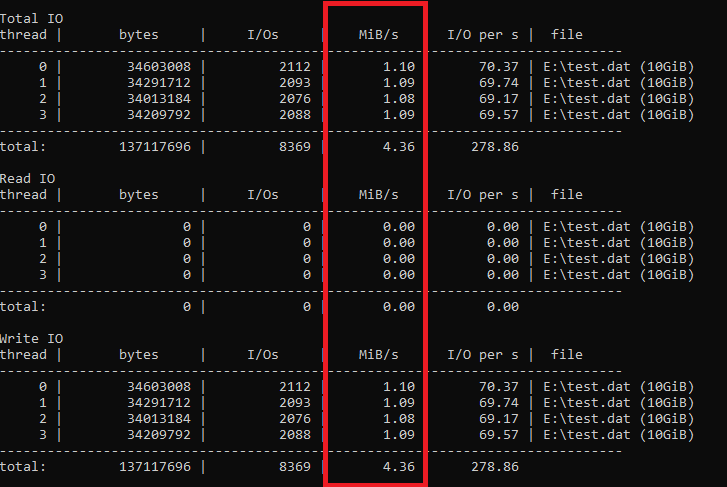The width and height of the screenshot is (727, 487).
Task: Click total 4.36 MiB/s in Total IO section
Action: tap(399, 147)
